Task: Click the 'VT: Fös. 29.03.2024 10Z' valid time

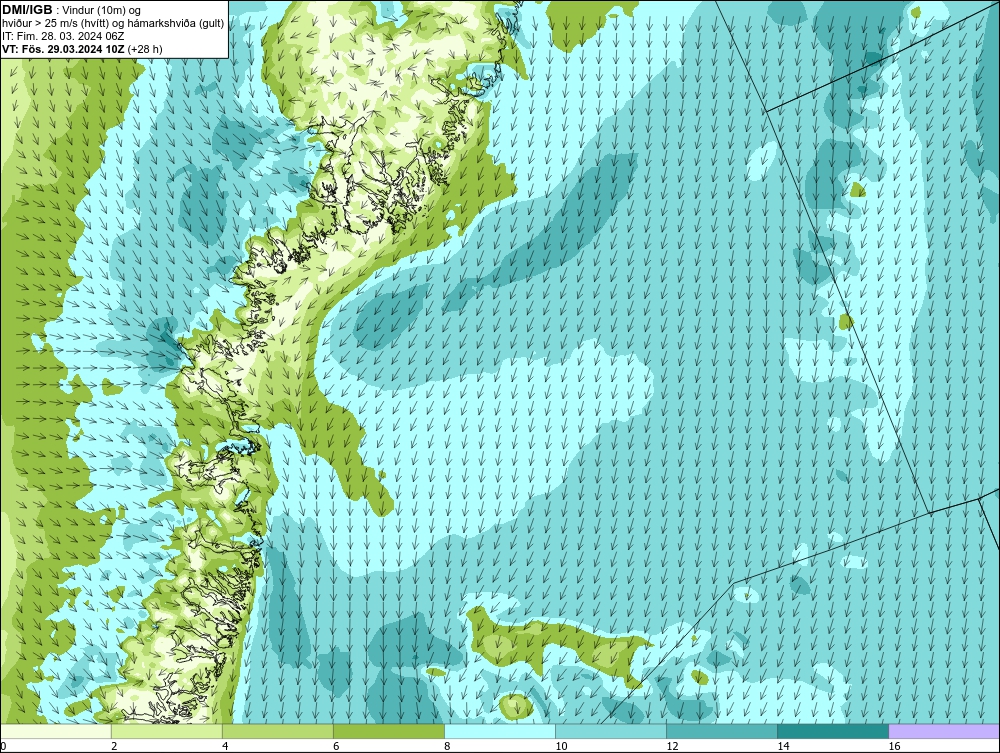Action: (x=64, y=49)
